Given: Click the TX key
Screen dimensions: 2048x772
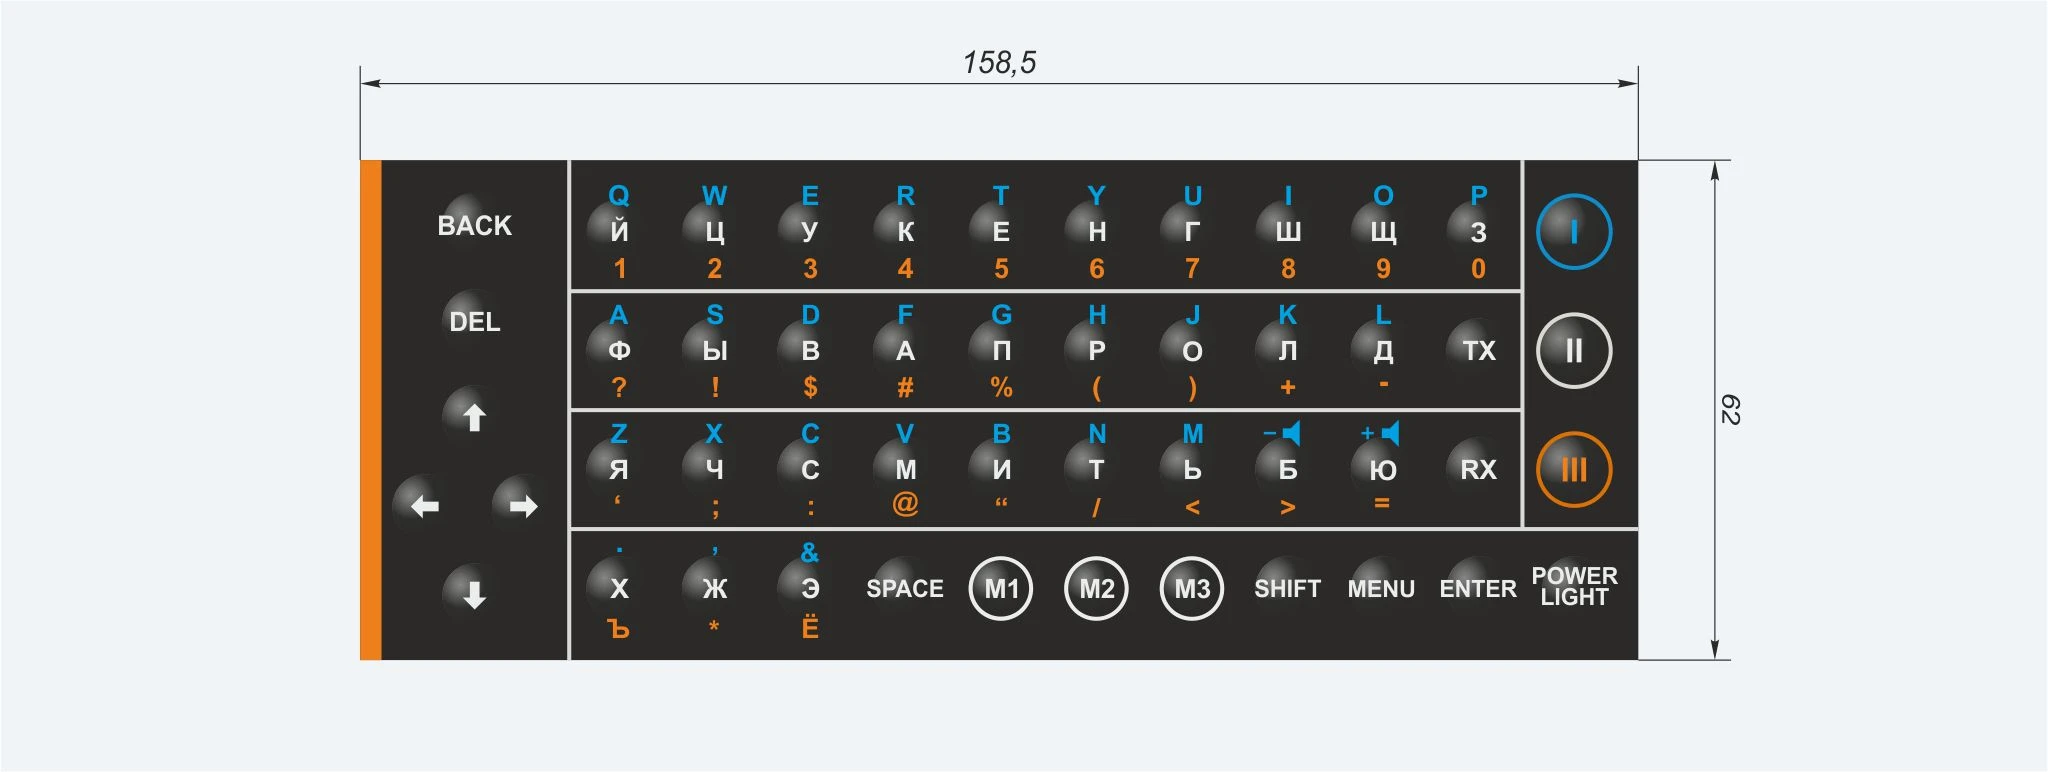Looking at the screenshot, I should tap(1478, 351).
